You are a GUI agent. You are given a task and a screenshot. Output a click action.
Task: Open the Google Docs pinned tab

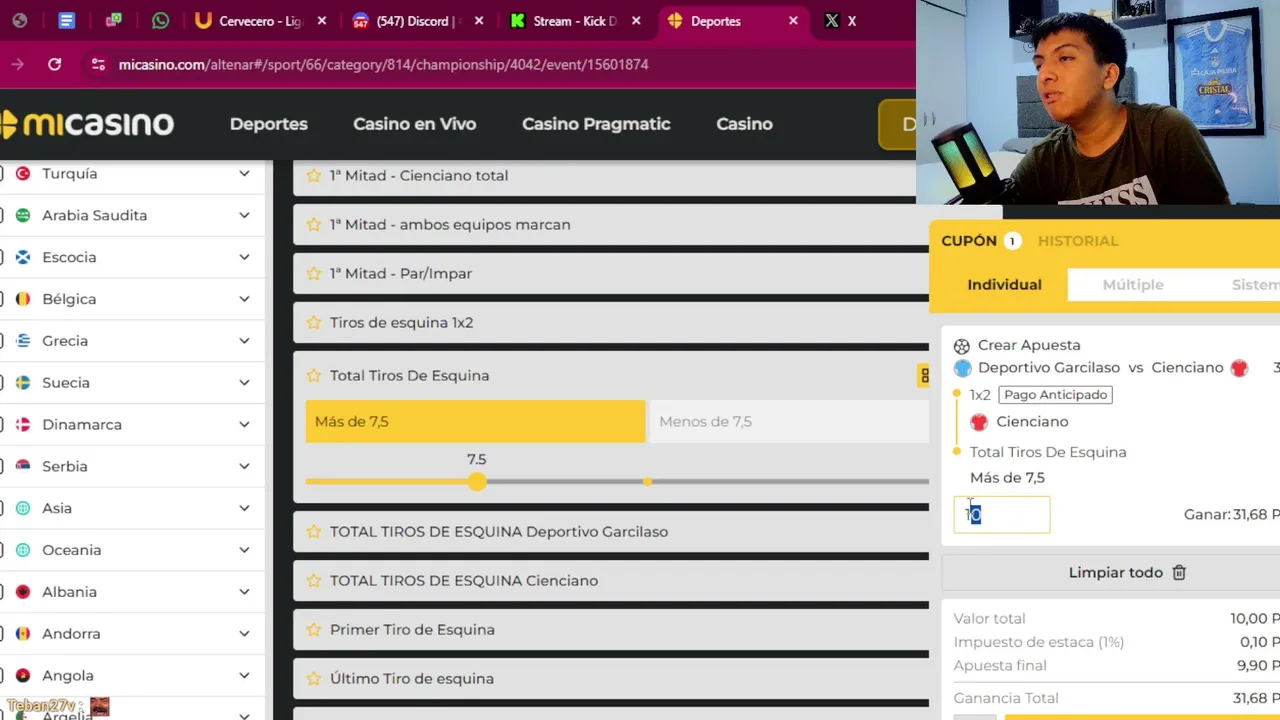click(66, 21)
